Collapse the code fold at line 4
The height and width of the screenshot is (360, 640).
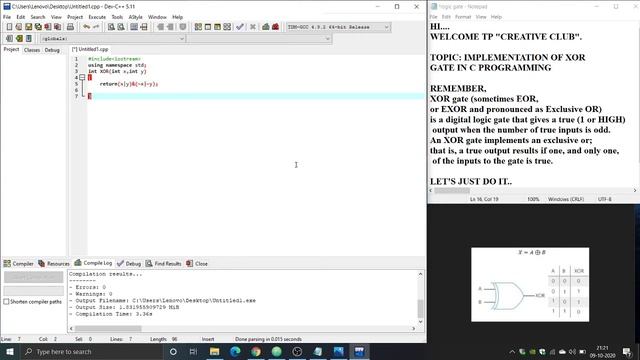(x=82, y=77)
